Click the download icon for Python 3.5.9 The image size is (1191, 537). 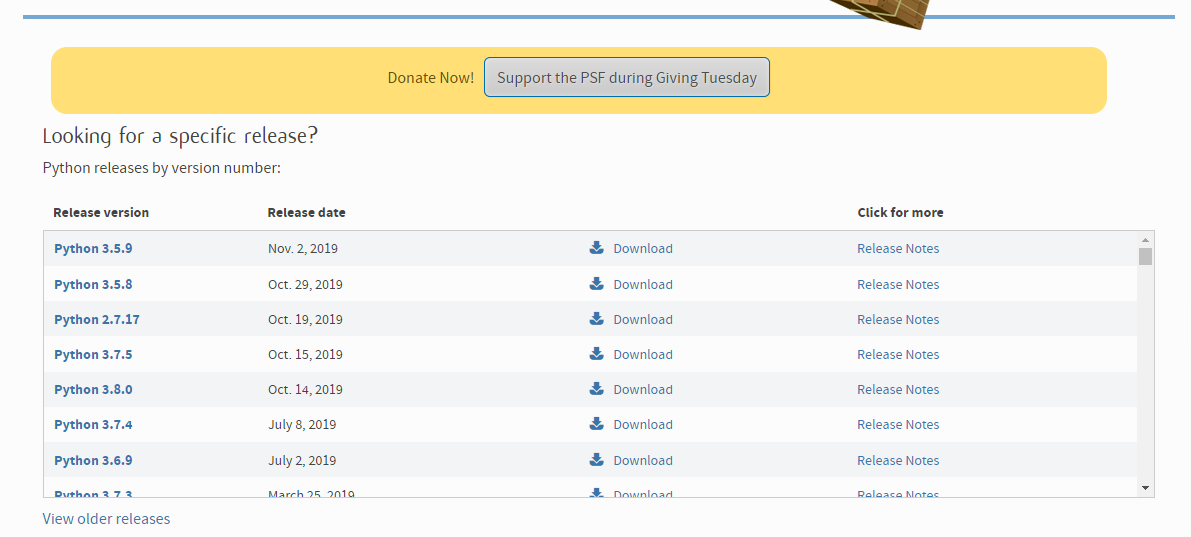tap(596, 248)
